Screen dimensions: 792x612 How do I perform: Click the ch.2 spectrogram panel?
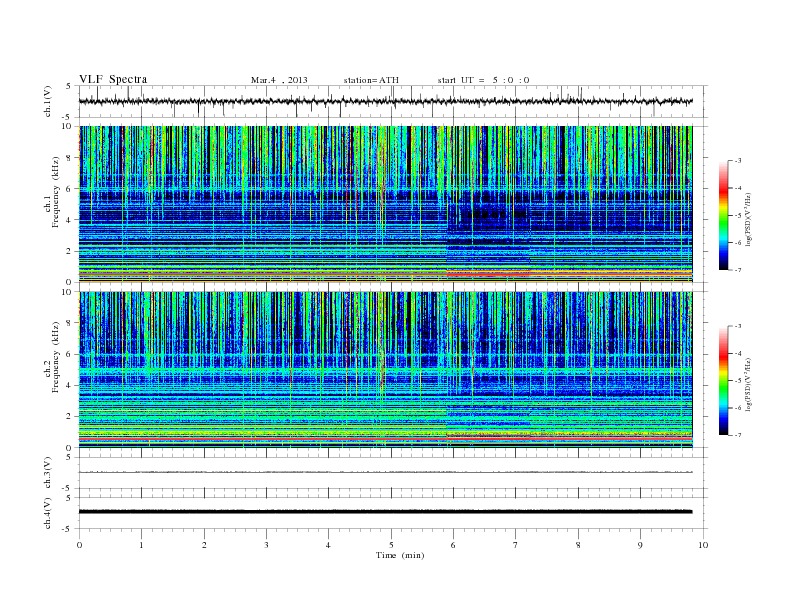(x=385, y=370)
